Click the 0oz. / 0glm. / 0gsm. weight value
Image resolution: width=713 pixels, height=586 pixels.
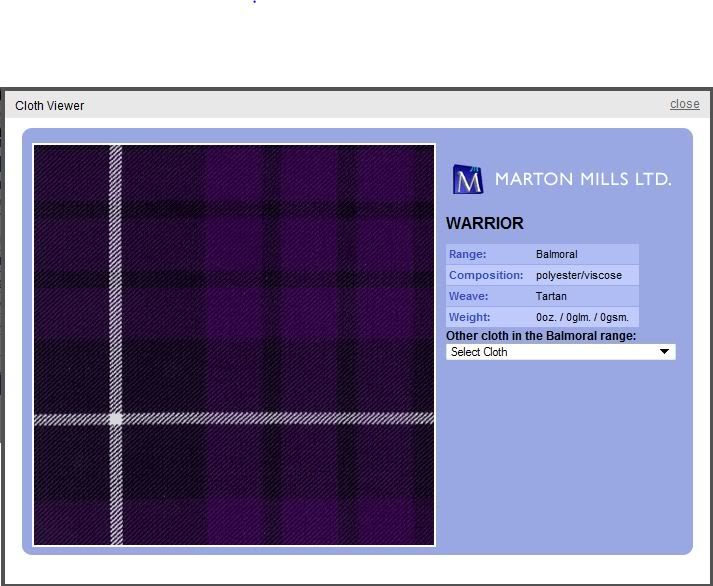pos(582,317)
